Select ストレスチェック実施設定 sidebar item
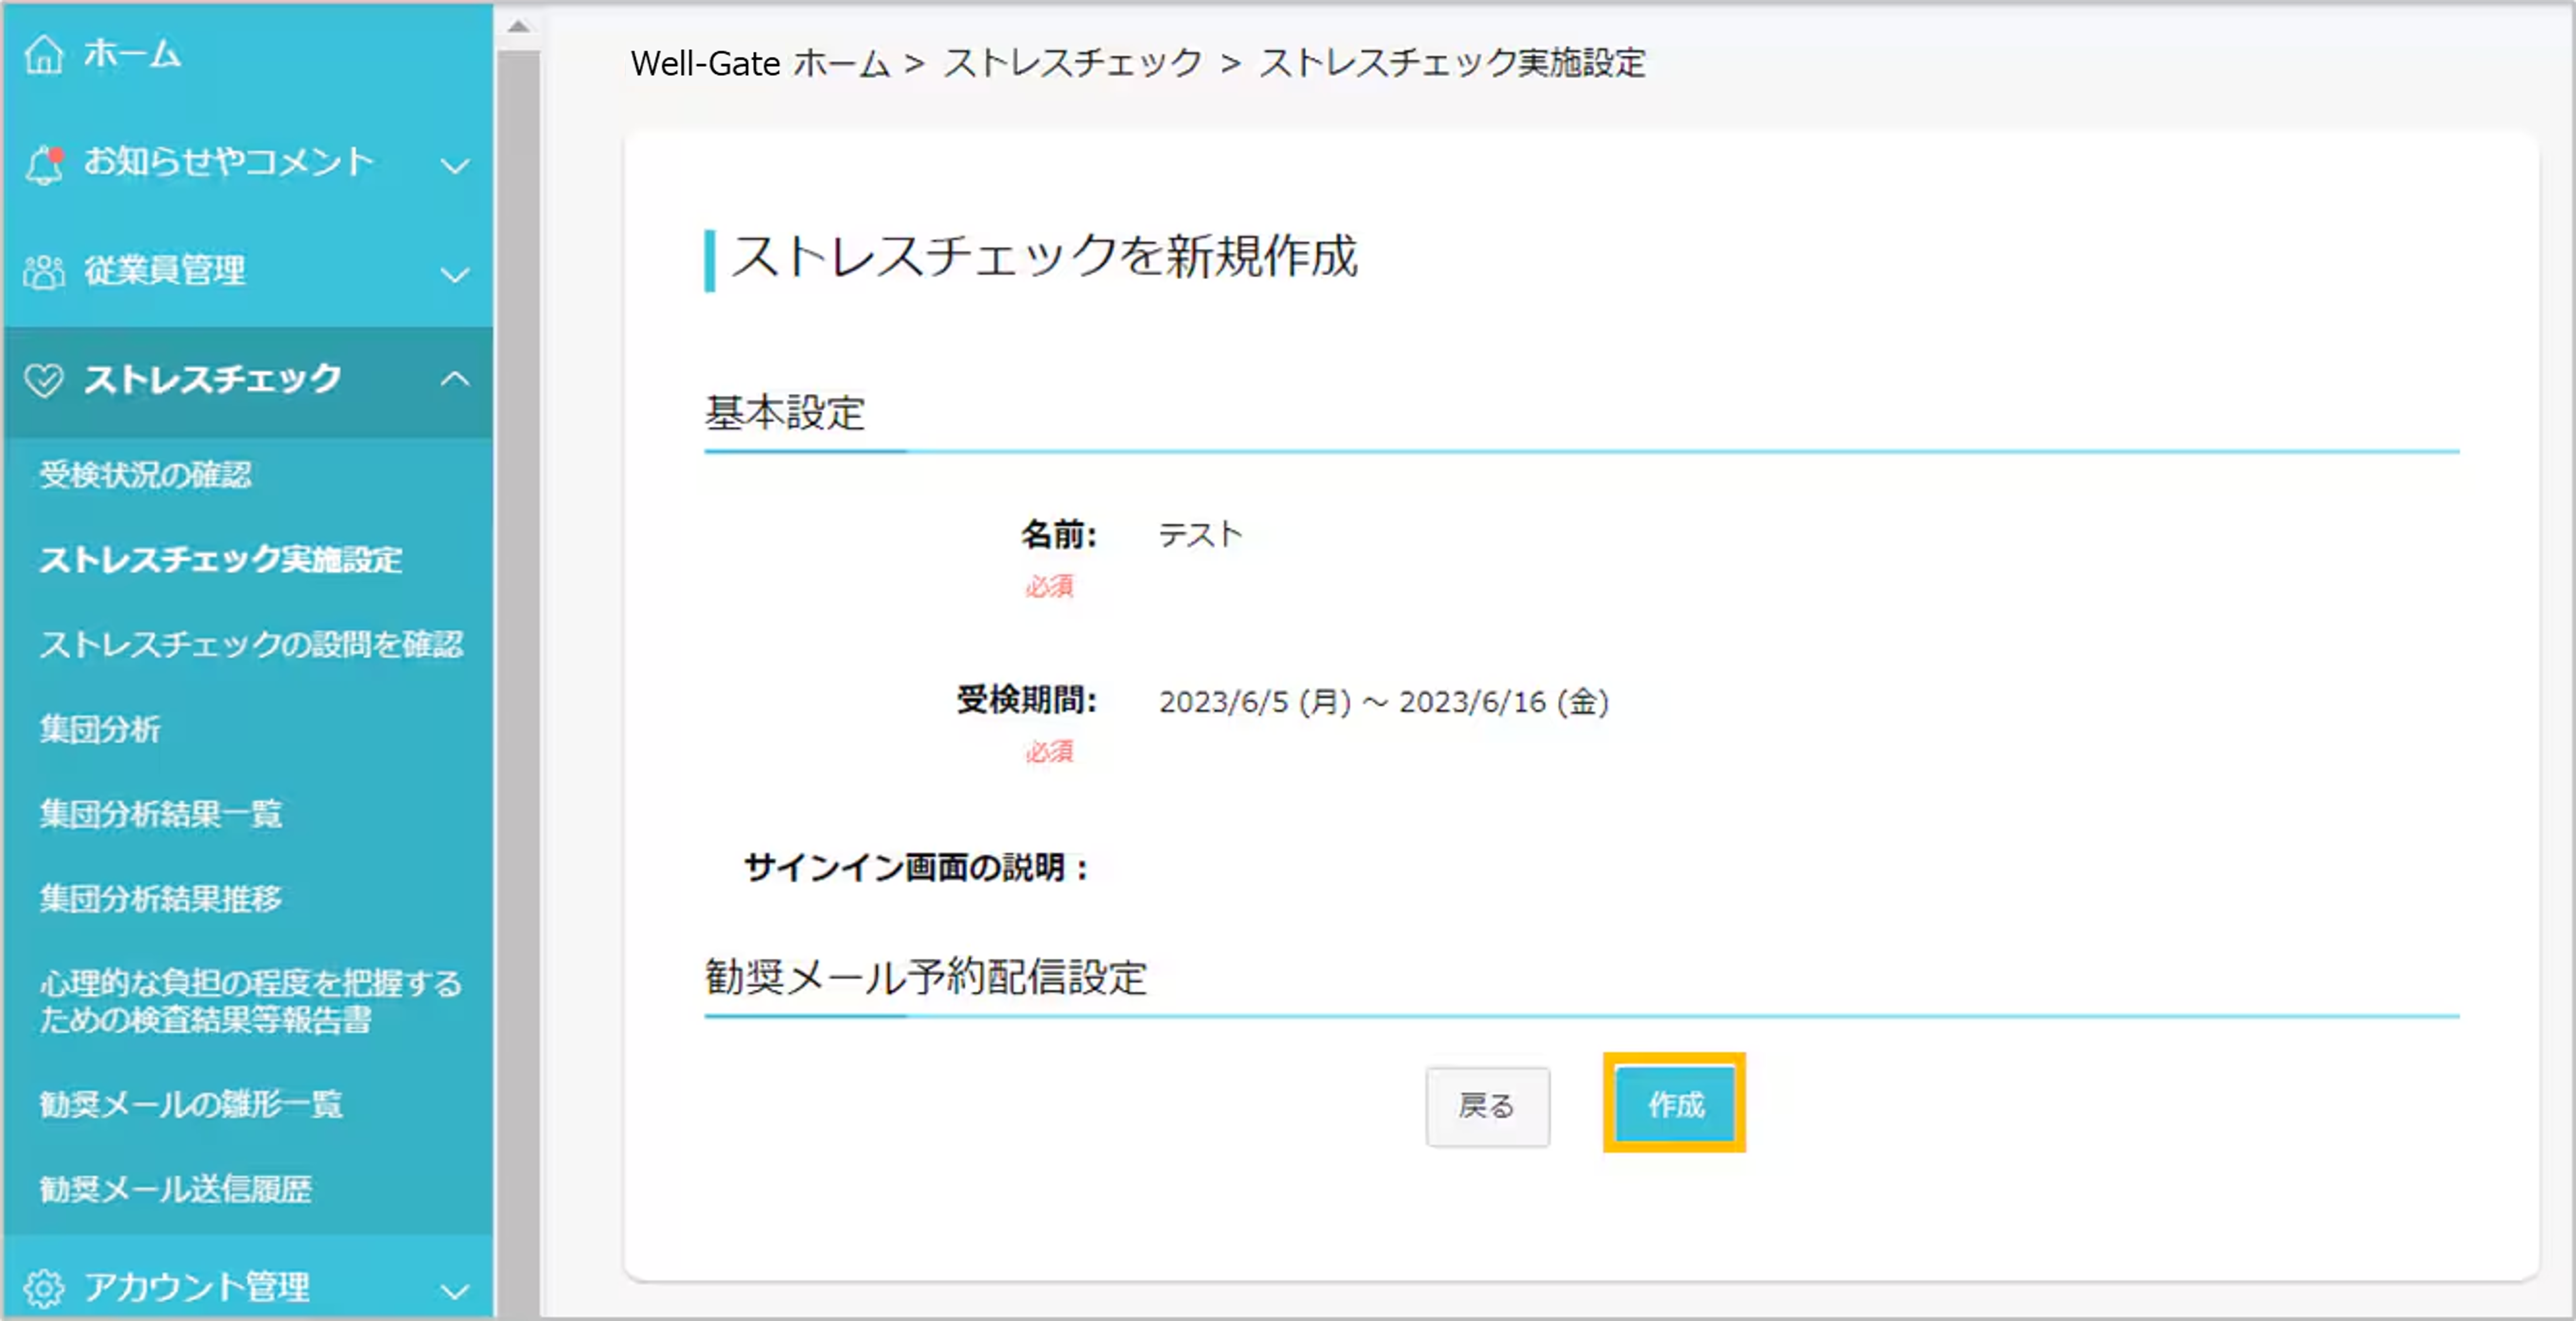The height and width of the screenshot is (1321, 2576). (x=220, y=559)
